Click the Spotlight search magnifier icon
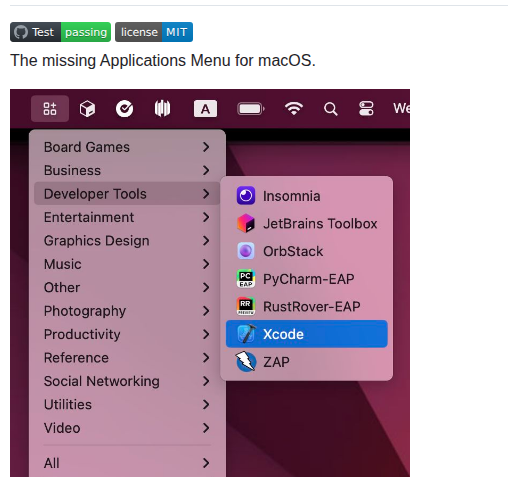 click(331, 109)
